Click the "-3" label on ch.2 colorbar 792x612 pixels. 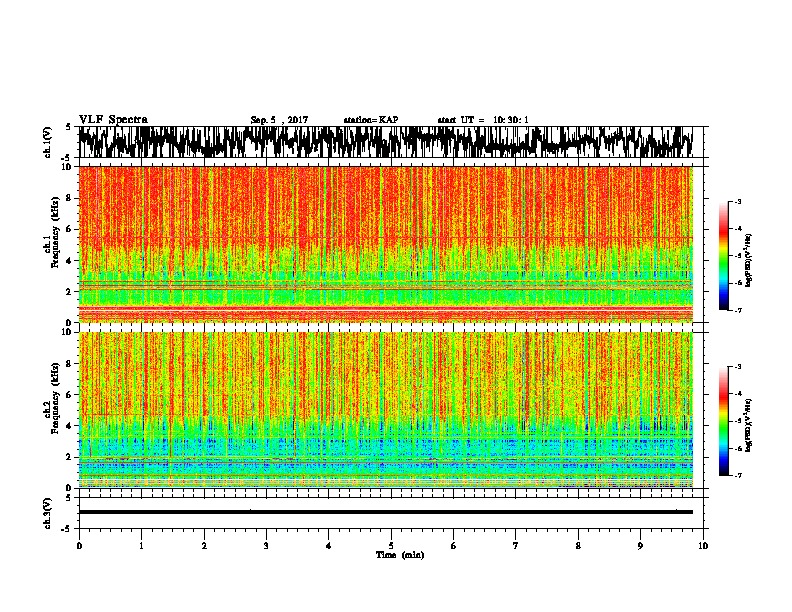[x=737, y=367]
